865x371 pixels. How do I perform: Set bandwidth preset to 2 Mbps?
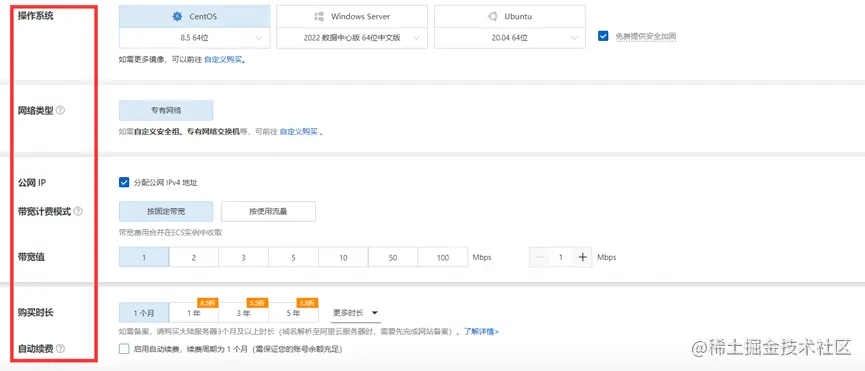tap(194, 257)
